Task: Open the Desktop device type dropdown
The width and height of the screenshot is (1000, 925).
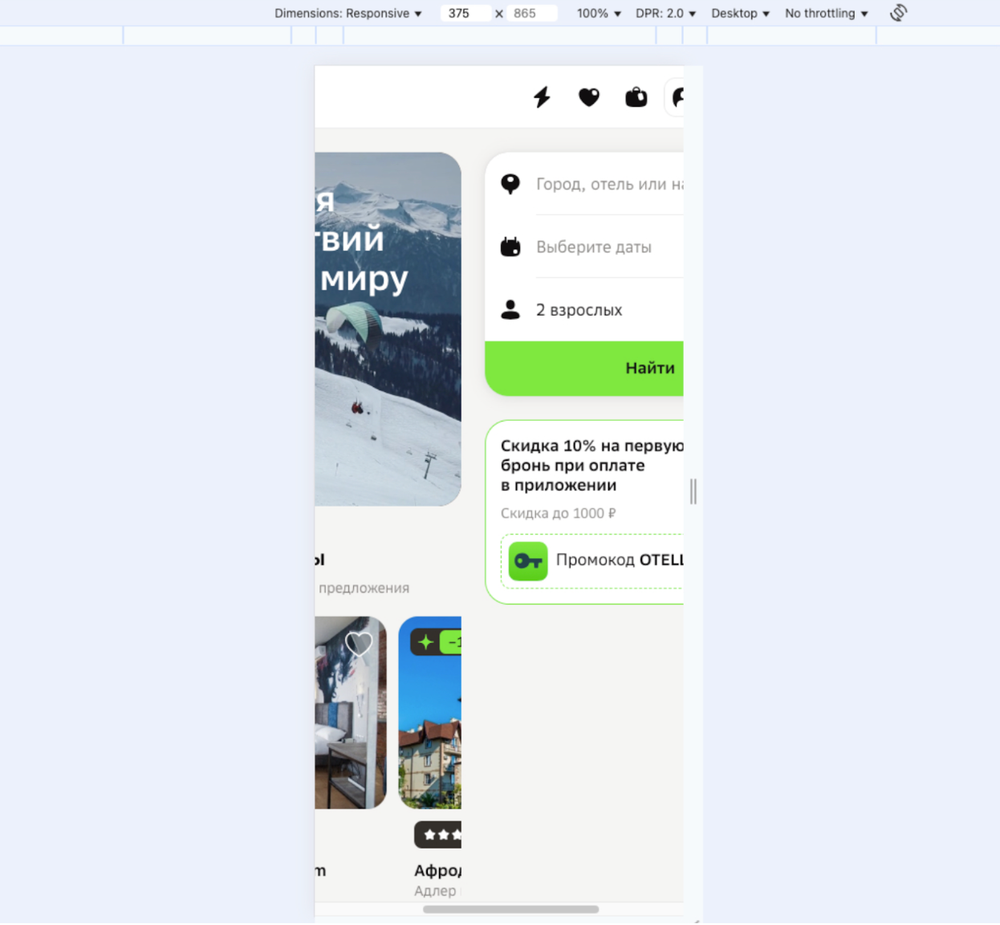Action: click(740, 13)
